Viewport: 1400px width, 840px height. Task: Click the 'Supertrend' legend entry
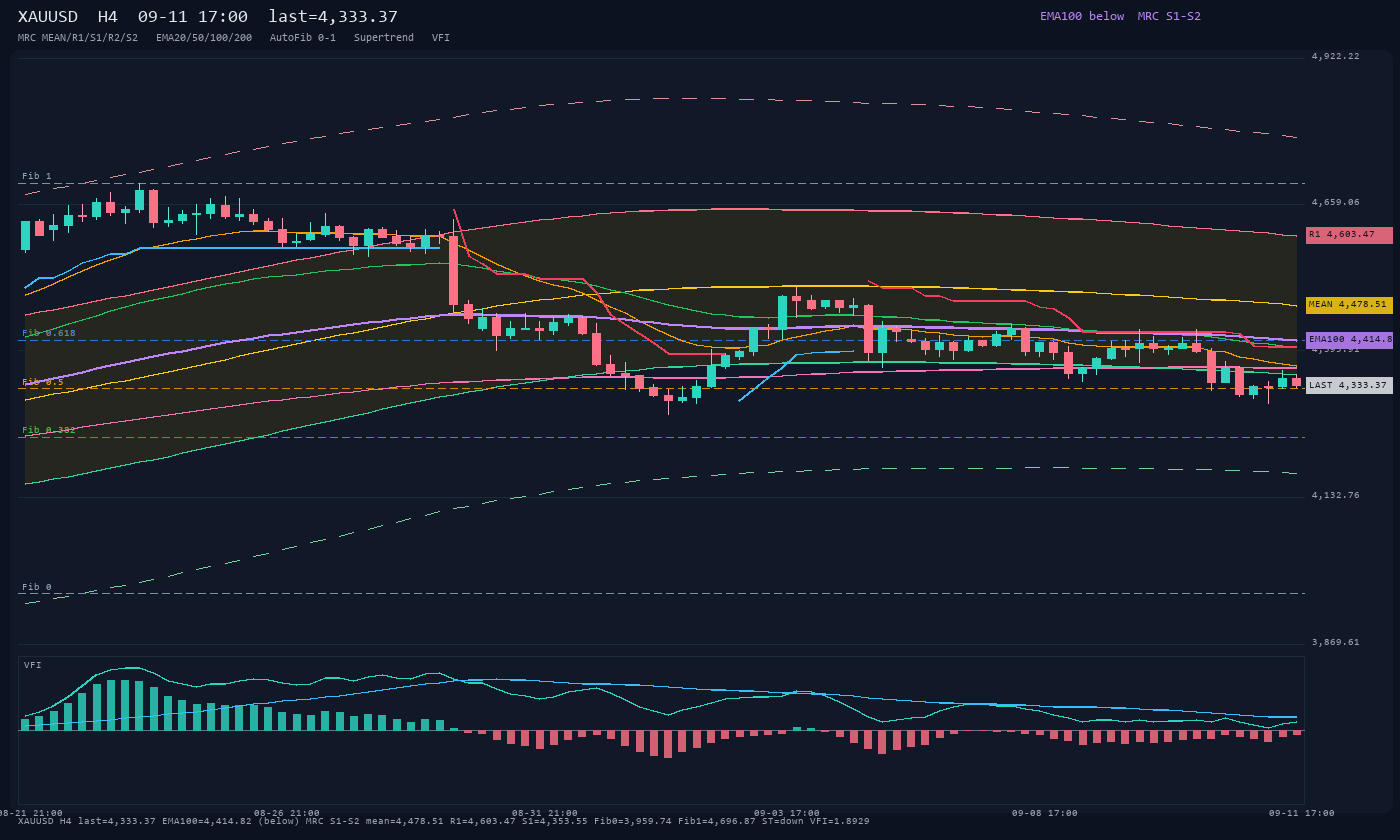click(x=384, y=37)
